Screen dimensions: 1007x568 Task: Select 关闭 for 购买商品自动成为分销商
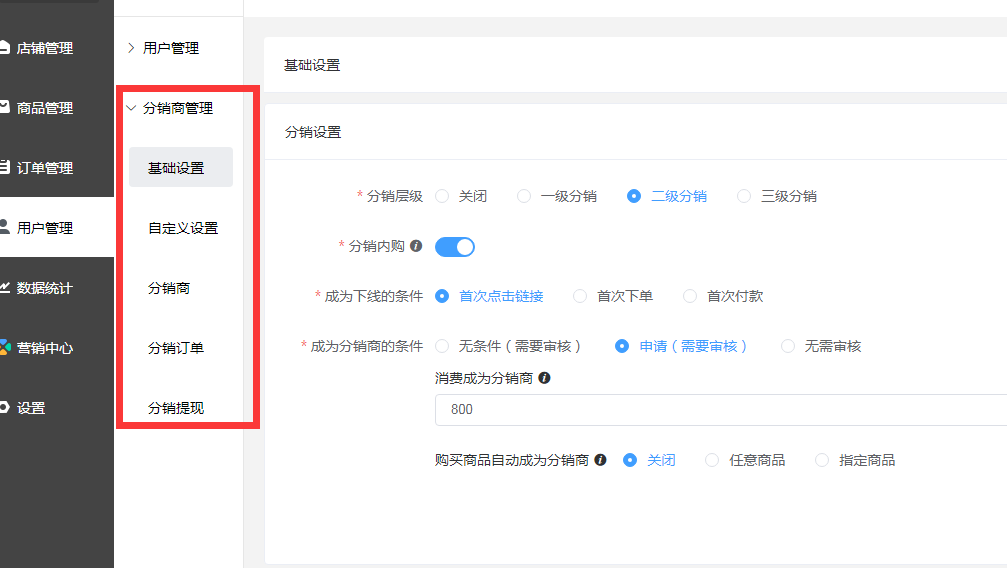tap(630, 460)
